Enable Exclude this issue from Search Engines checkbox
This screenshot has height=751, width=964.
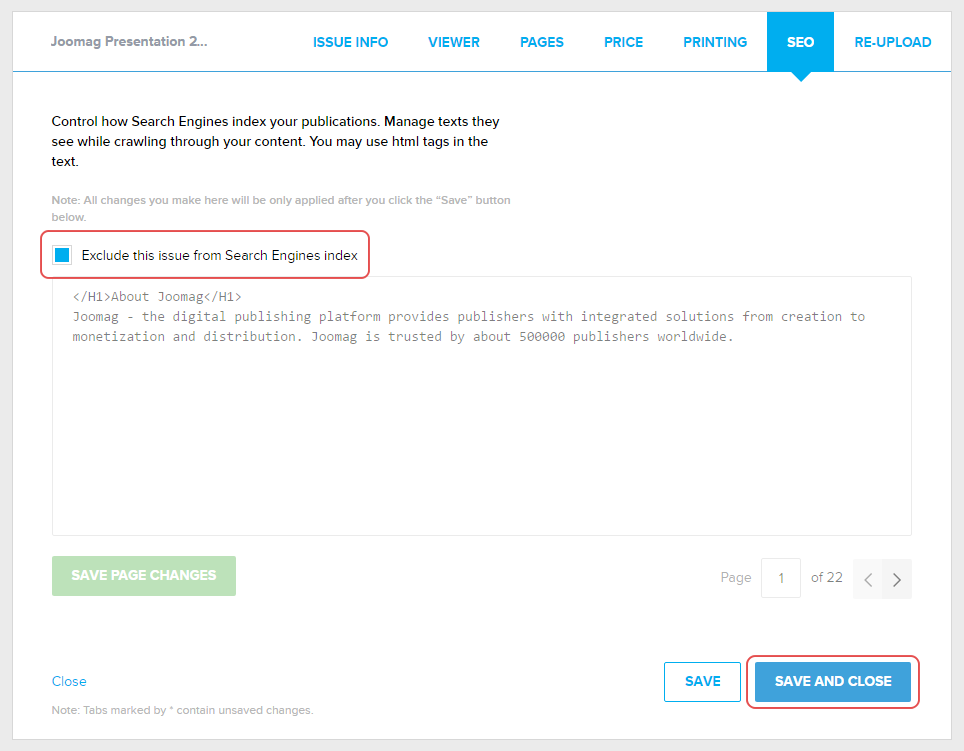[63, 255]
